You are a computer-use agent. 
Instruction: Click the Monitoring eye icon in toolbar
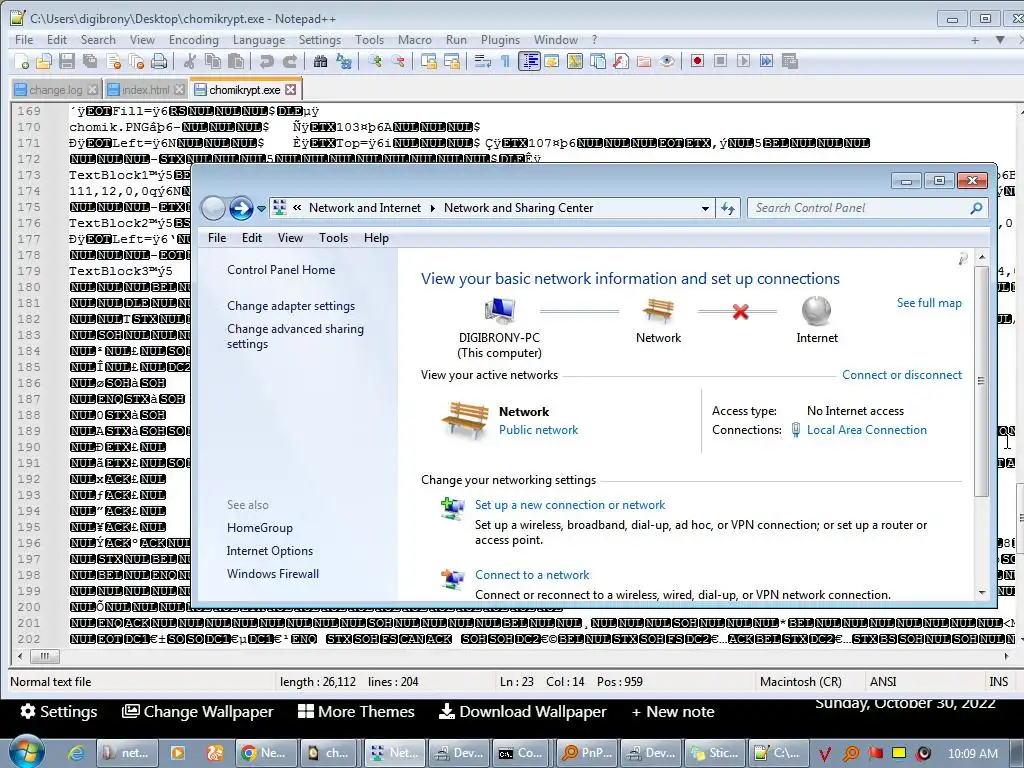click(667, 61)
